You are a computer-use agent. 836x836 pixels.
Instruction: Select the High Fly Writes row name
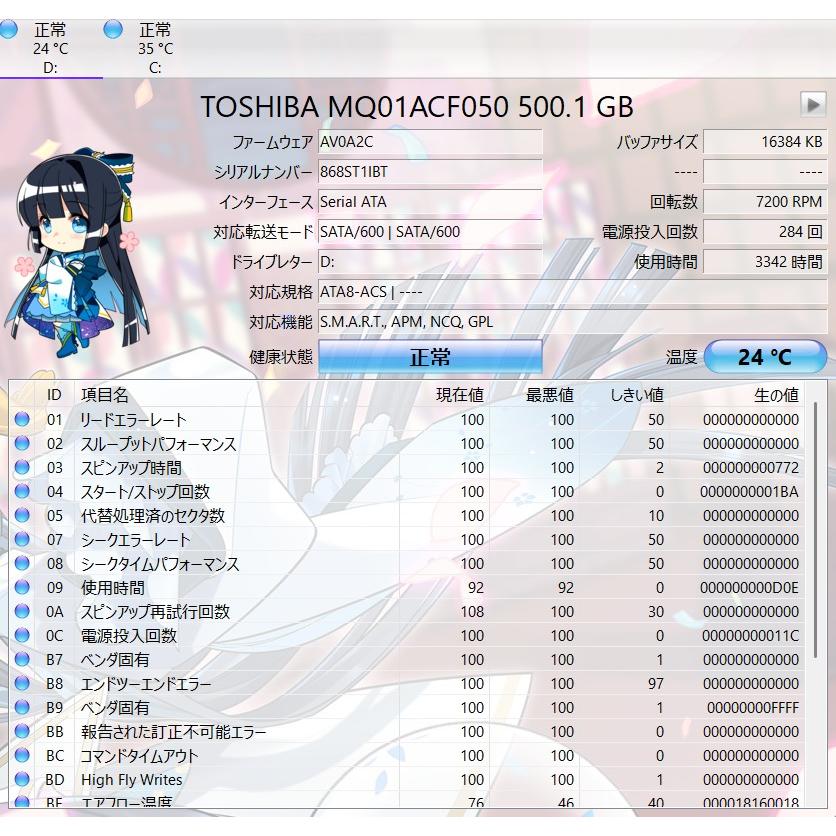[x=132, y=779]
